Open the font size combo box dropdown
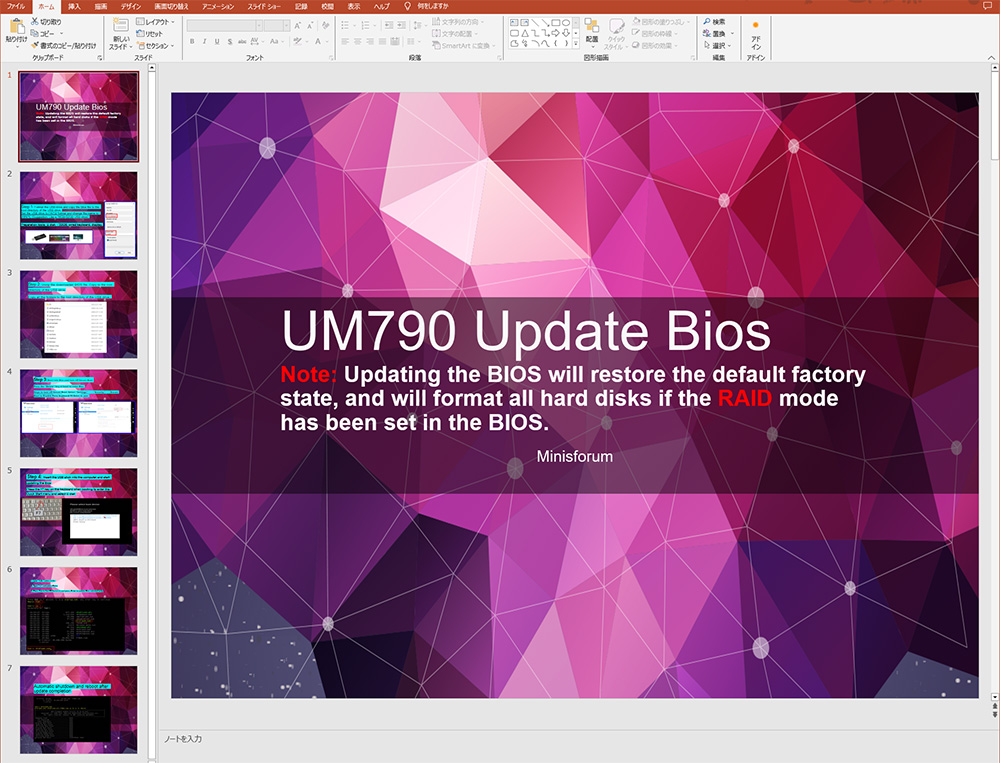The height and width of the screenshot is (763, 1000). (286, 26)
